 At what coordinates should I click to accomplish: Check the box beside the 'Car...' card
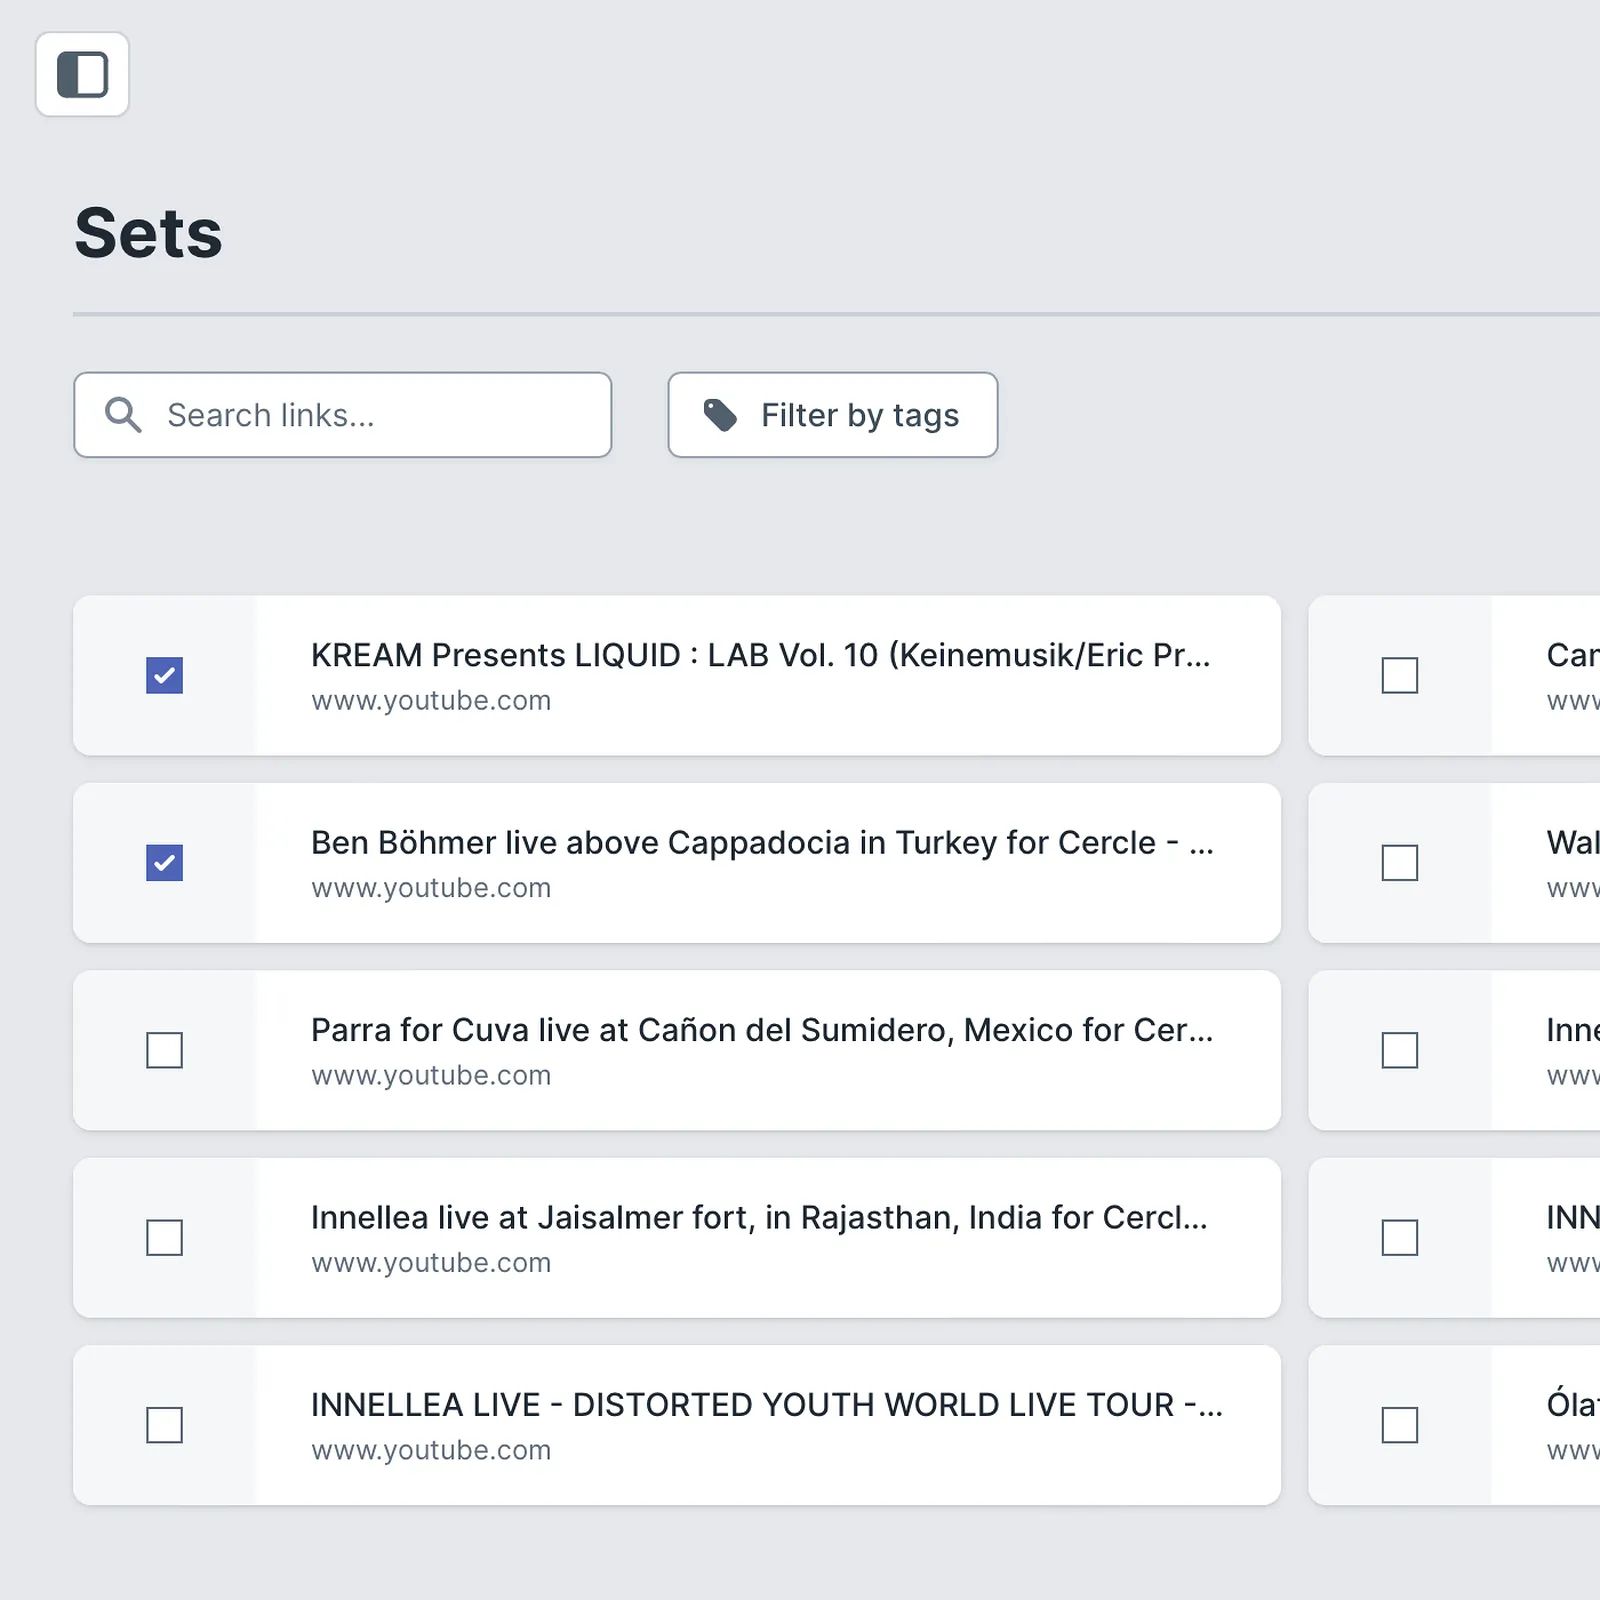[x=1400, y=675]
